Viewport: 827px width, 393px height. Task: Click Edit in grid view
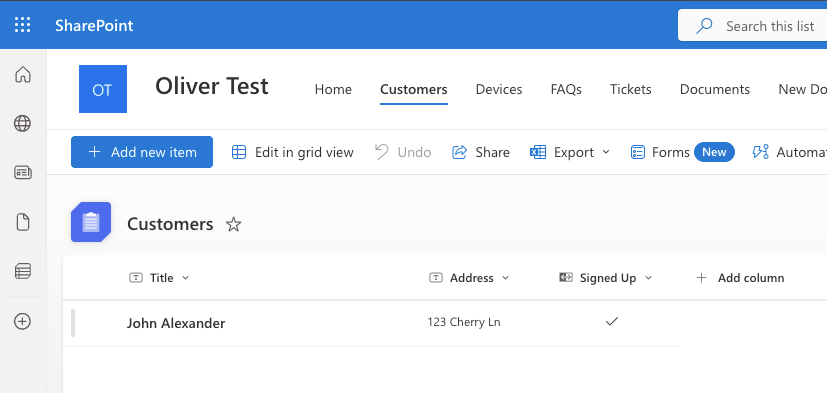point(293,152)
